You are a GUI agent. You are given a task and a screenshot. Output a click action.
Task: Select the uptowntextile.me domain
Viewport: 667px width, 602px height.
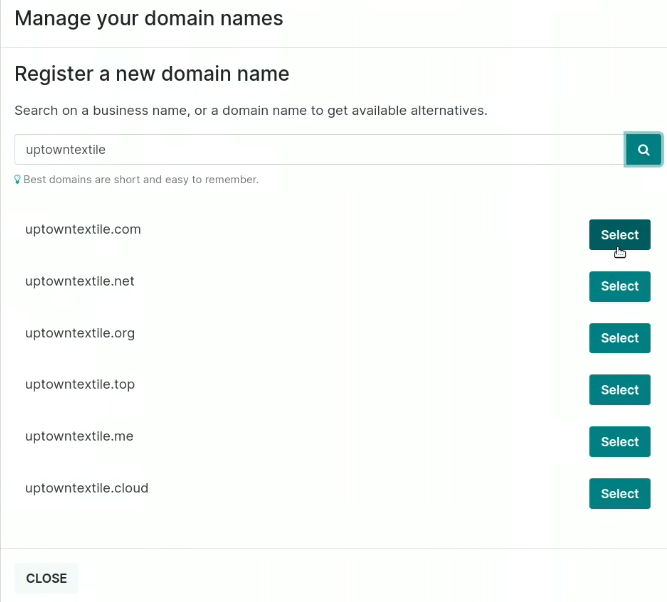(x=619, y=442)
